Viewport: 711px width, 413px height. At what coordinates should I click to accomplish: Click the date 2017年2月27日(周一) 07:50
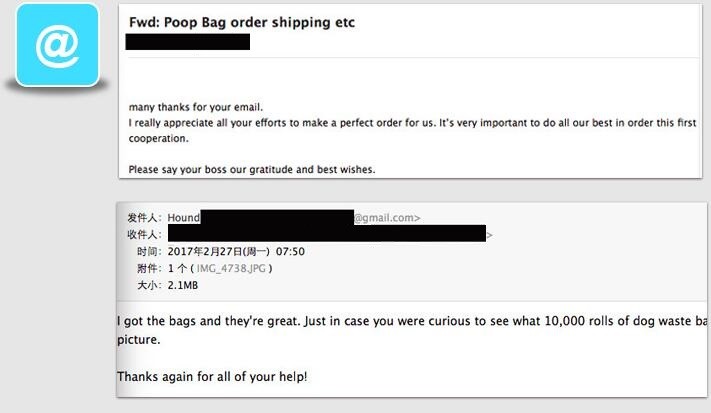[236, 251]
